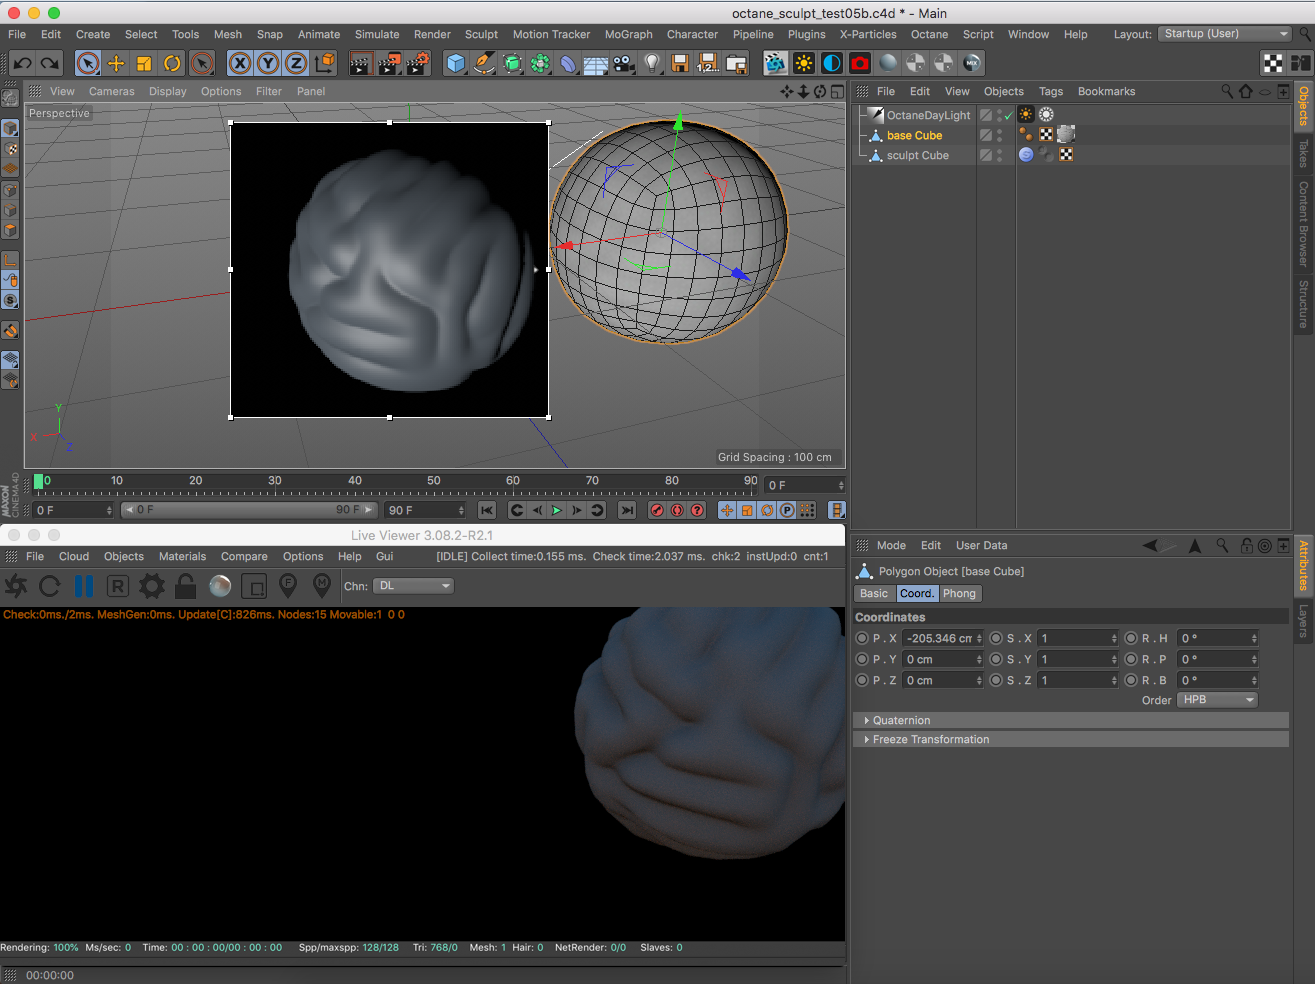Pause rendering in Live Viewer
Viewport: 1315px width, 984px height.
[84, 586]
